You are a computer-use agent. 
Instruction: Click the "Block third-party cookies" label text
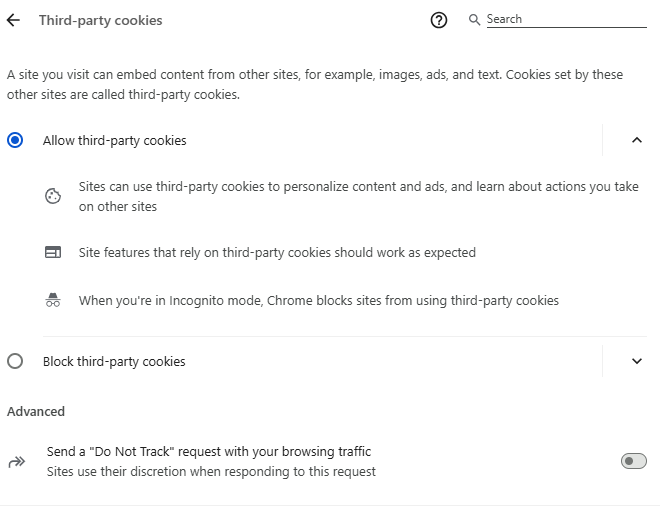tap(114, 361)
